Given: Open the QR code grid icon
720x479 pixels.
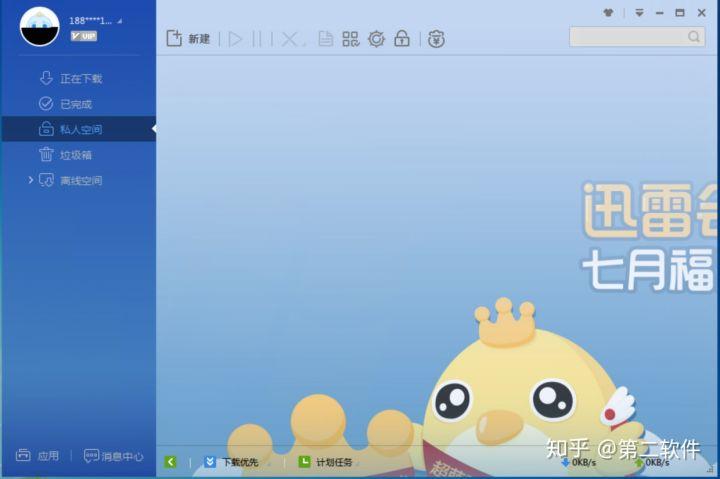Looking at the screenshot, I should click(351, 39).
